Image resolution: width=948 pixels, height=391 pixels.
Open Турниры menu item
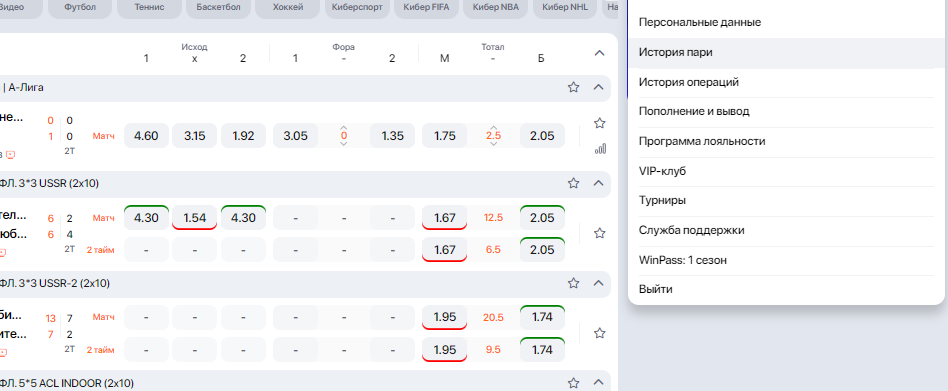pyautogui.click(x=786, y=201)
